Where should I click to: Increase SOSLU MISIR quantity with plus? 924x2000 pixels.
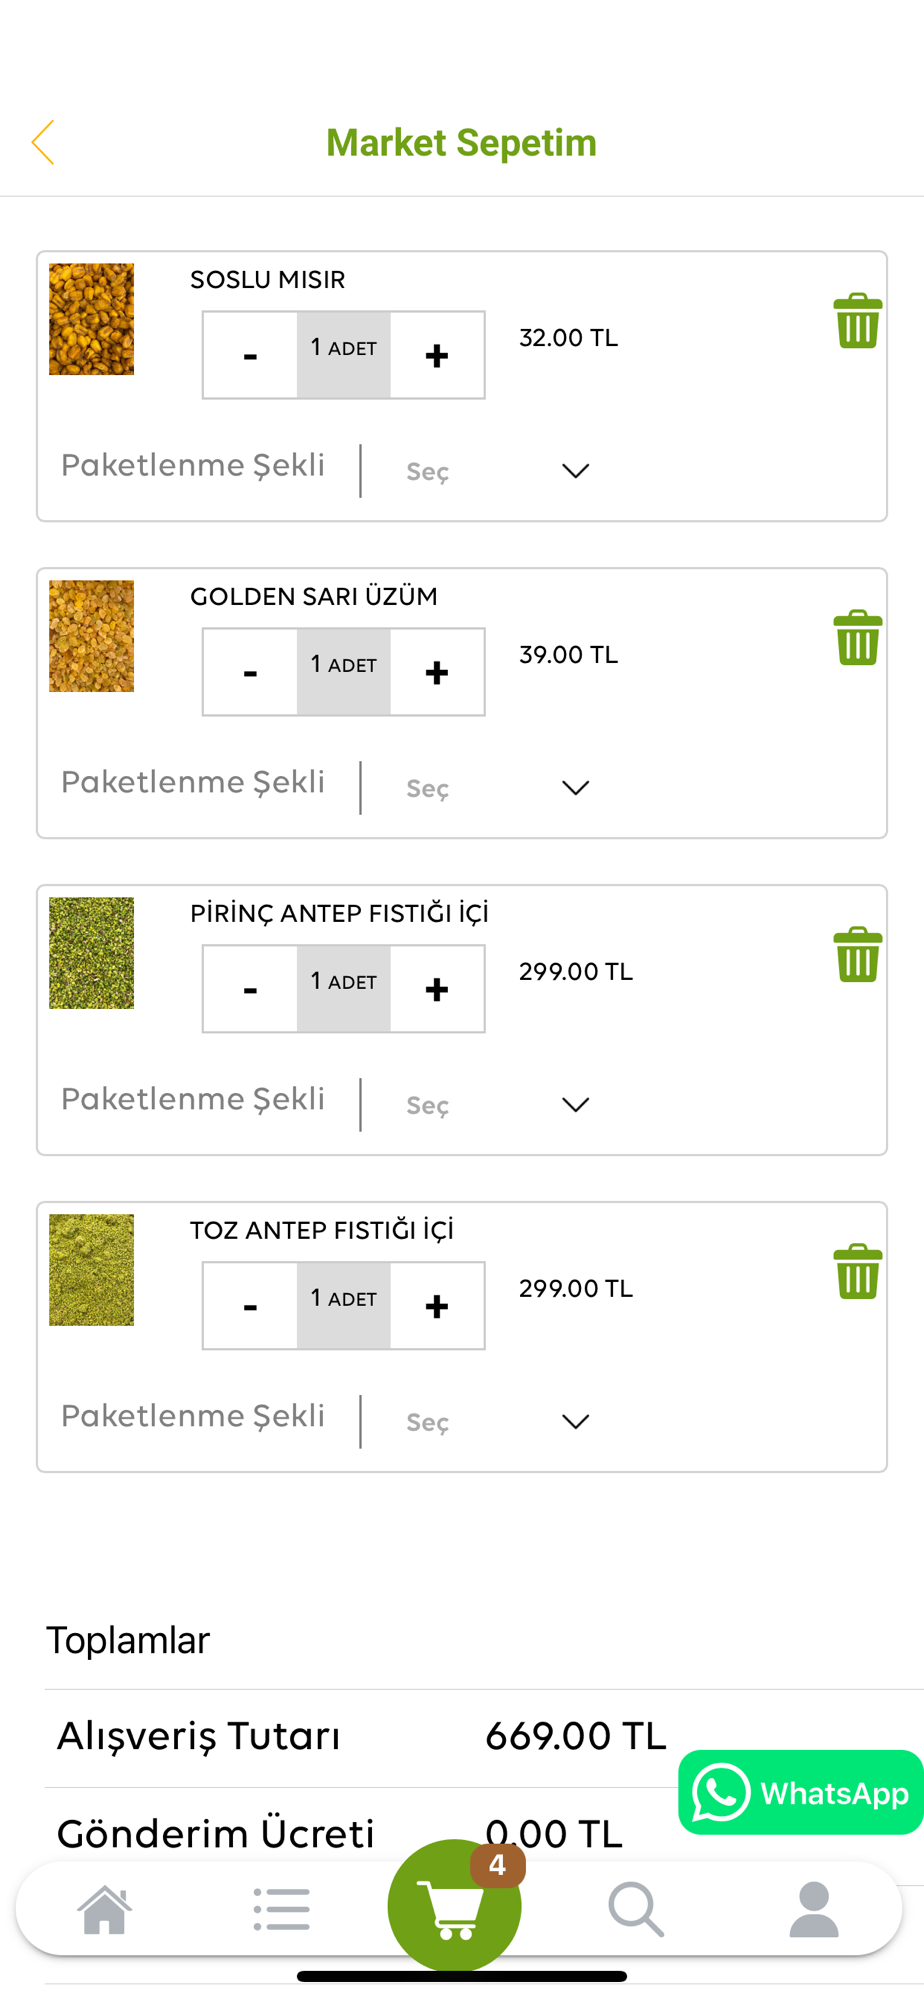(x=437, y=355)
